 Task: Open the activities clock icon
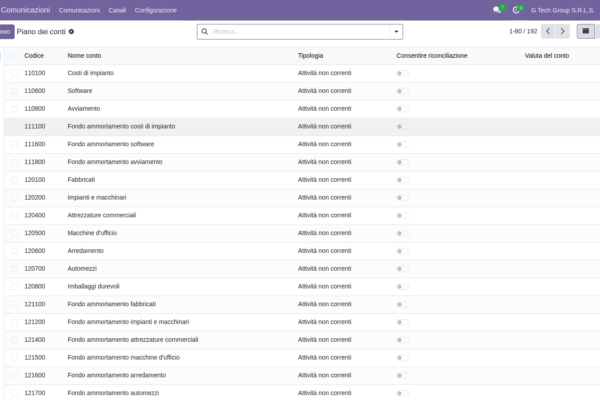(517, 10)
